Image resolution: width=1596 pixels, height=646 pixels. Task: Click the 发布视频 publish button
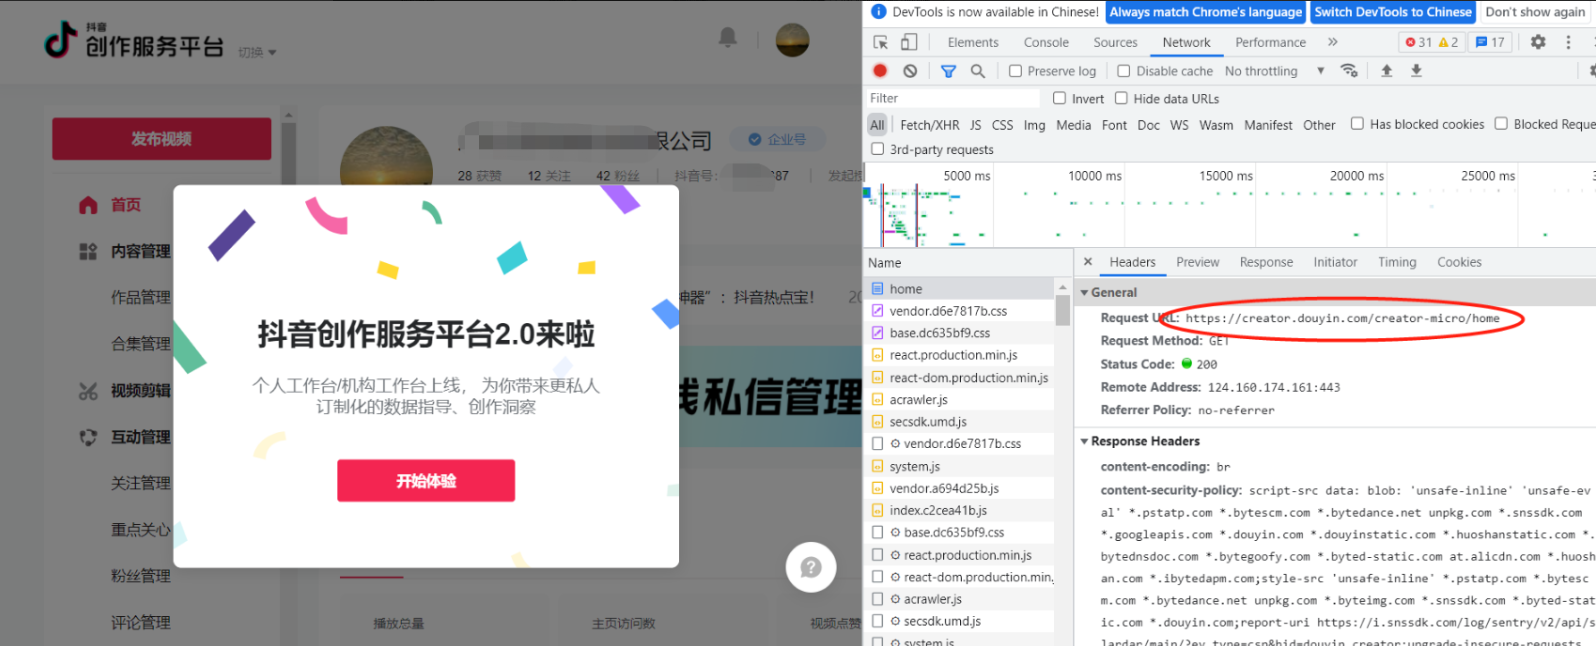point(162,139)
